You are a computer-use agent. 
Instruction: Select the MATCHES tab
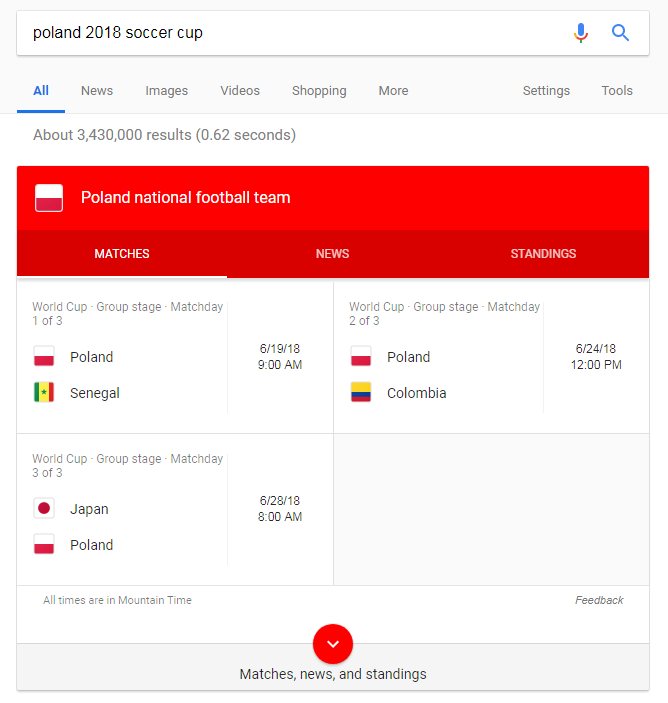coord(122,254)
